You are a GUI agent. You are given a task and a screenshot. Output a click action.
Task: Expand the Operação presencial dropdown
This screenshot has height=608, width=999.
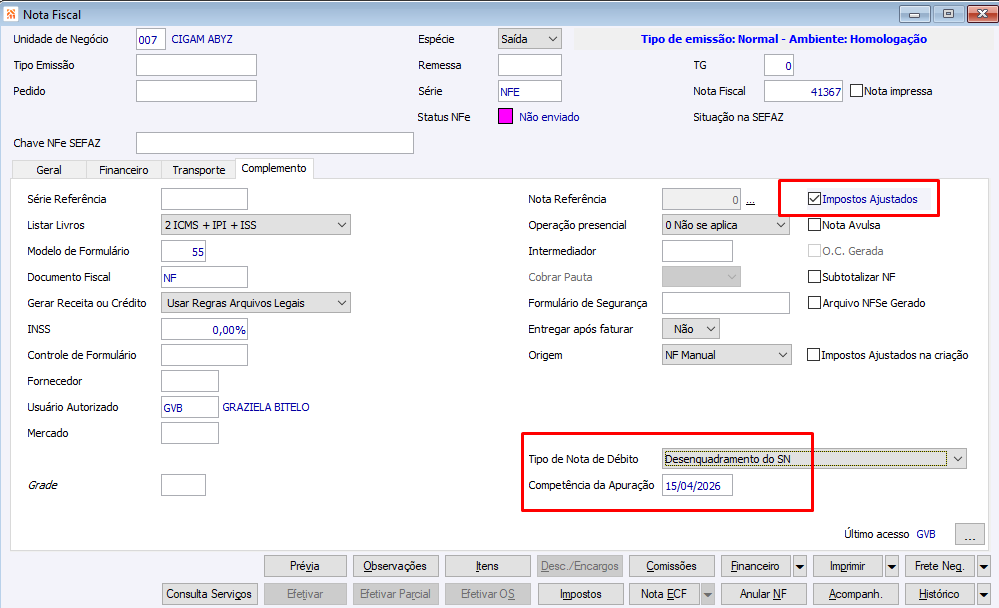pos(726,225)
